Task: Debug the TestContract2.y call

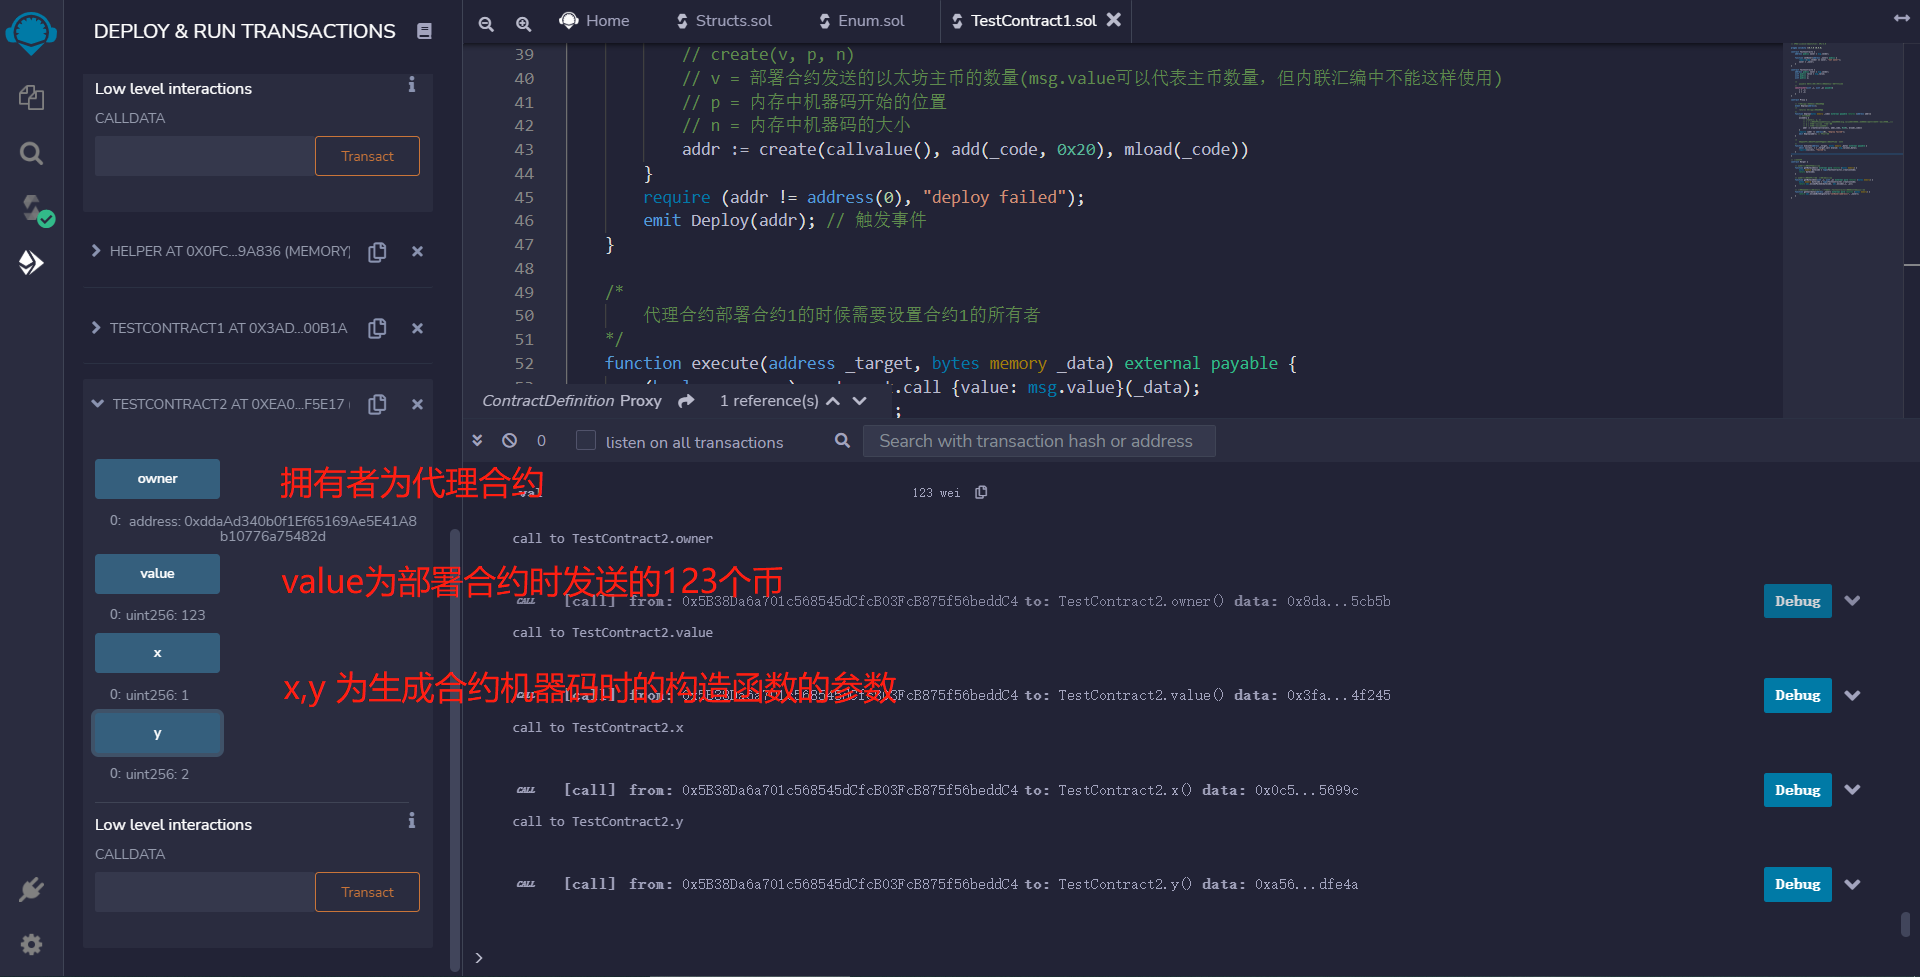Action: click(1797, 884)
